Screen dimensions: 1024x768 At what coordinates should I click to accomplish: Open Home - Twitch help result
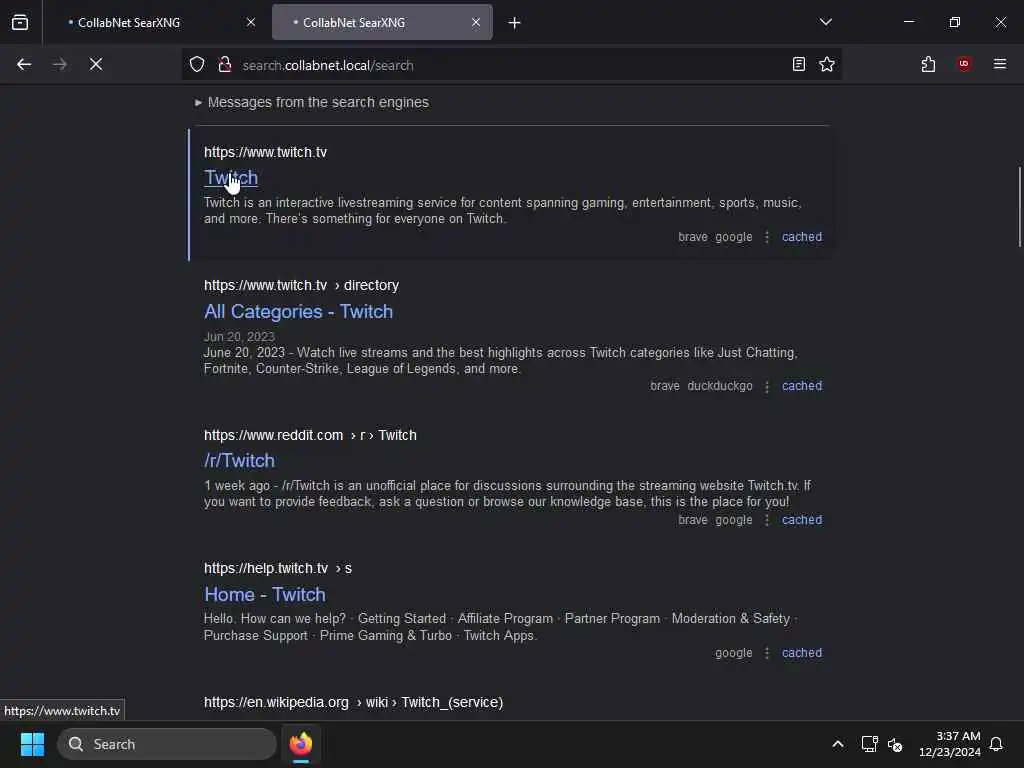coord(264,594)
